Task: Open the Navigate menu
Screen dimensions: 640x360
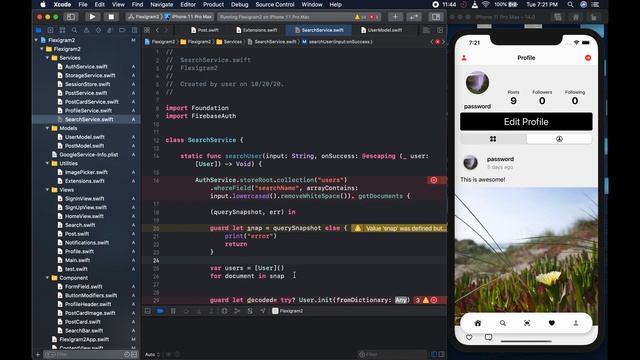Action: [162, 4]
